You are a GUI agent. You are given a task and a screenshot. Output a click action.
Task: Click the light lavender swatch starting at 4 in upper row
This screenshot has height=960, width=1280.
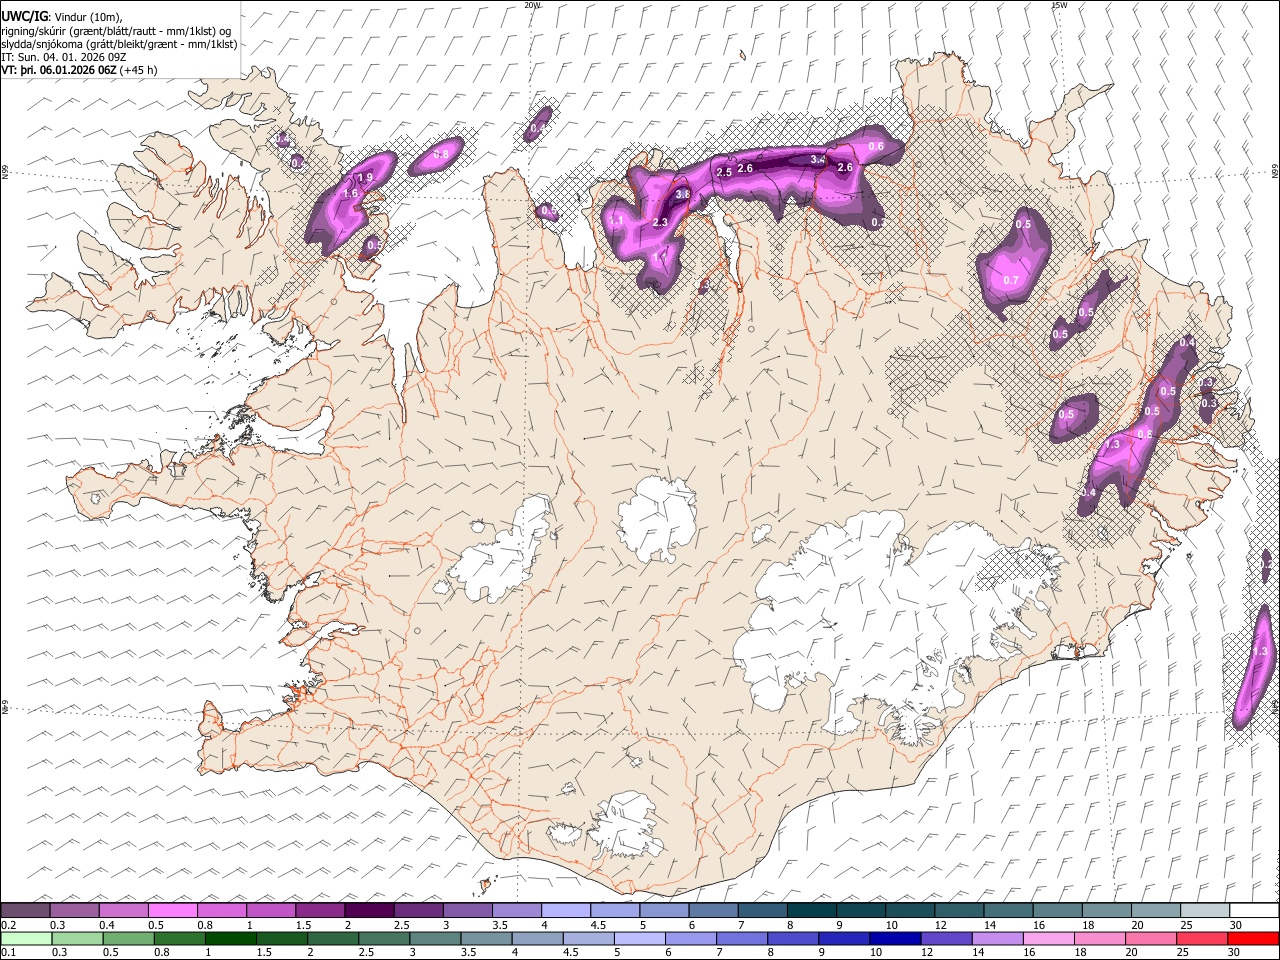[566, 911]
